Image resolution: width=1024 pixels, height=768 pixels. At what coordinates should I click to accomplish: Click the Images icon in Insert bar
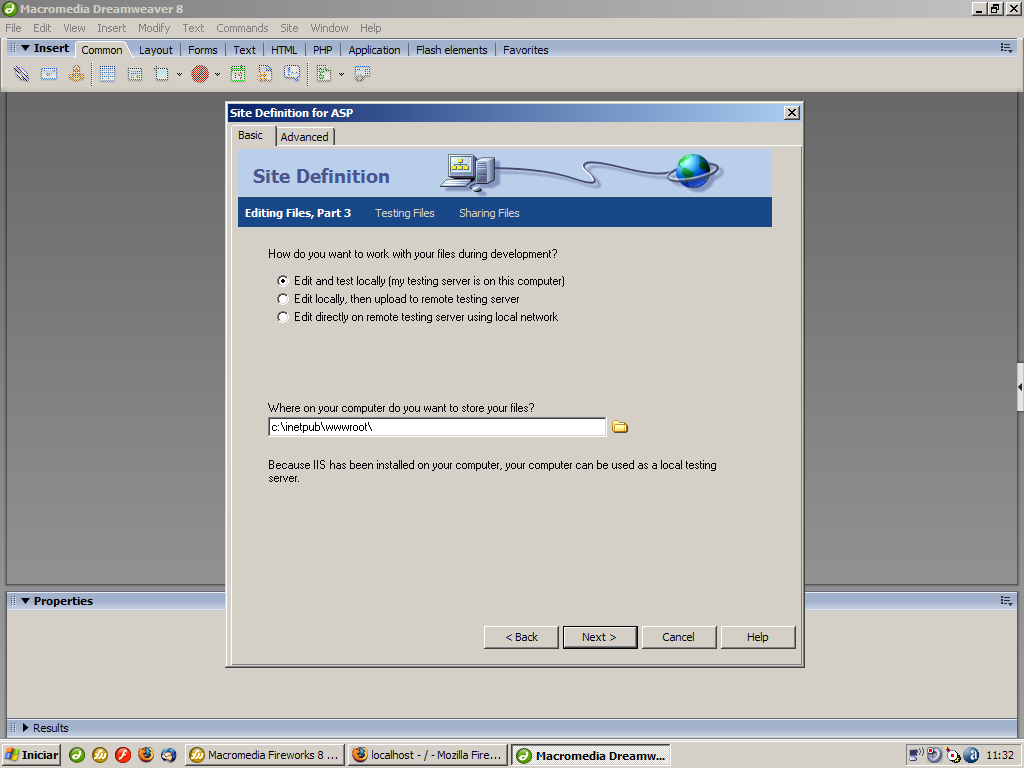161,74
